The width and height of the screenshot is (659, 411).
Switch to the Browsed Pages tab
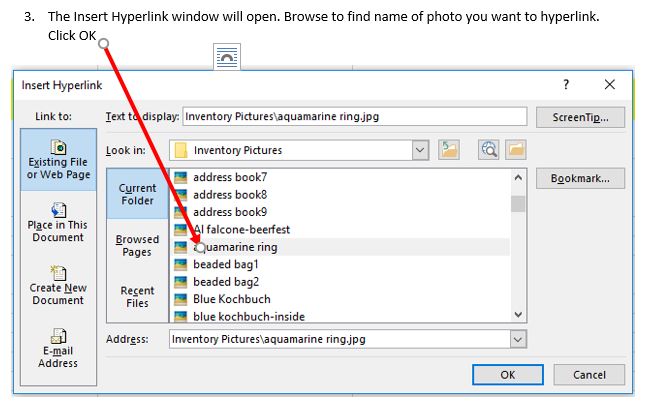coord(137,246)
